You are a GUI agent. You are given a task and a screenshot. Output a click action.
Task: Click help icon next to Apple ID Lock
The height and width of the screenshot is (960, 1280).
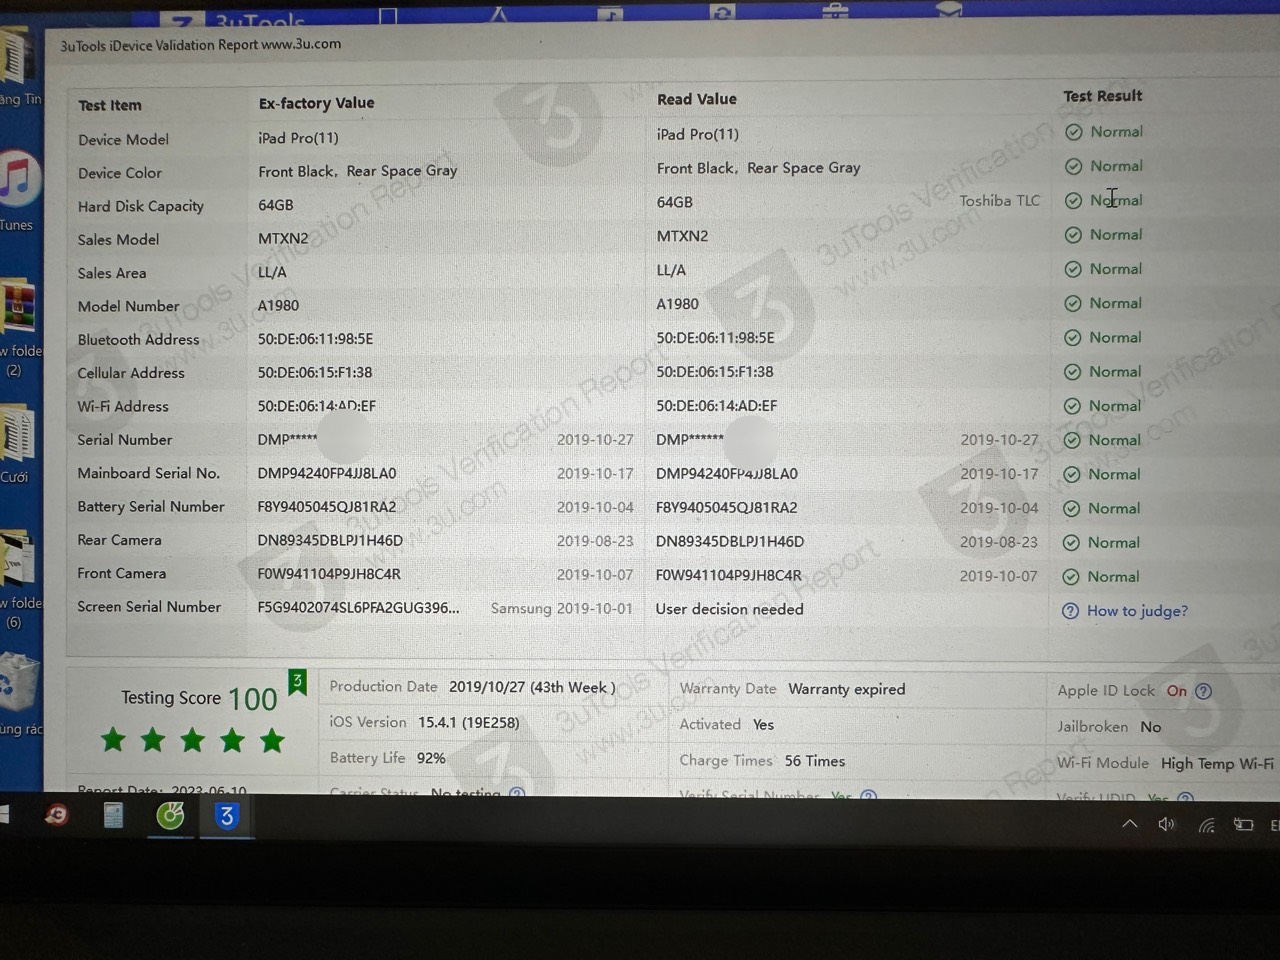click(x=1204, y=691)
